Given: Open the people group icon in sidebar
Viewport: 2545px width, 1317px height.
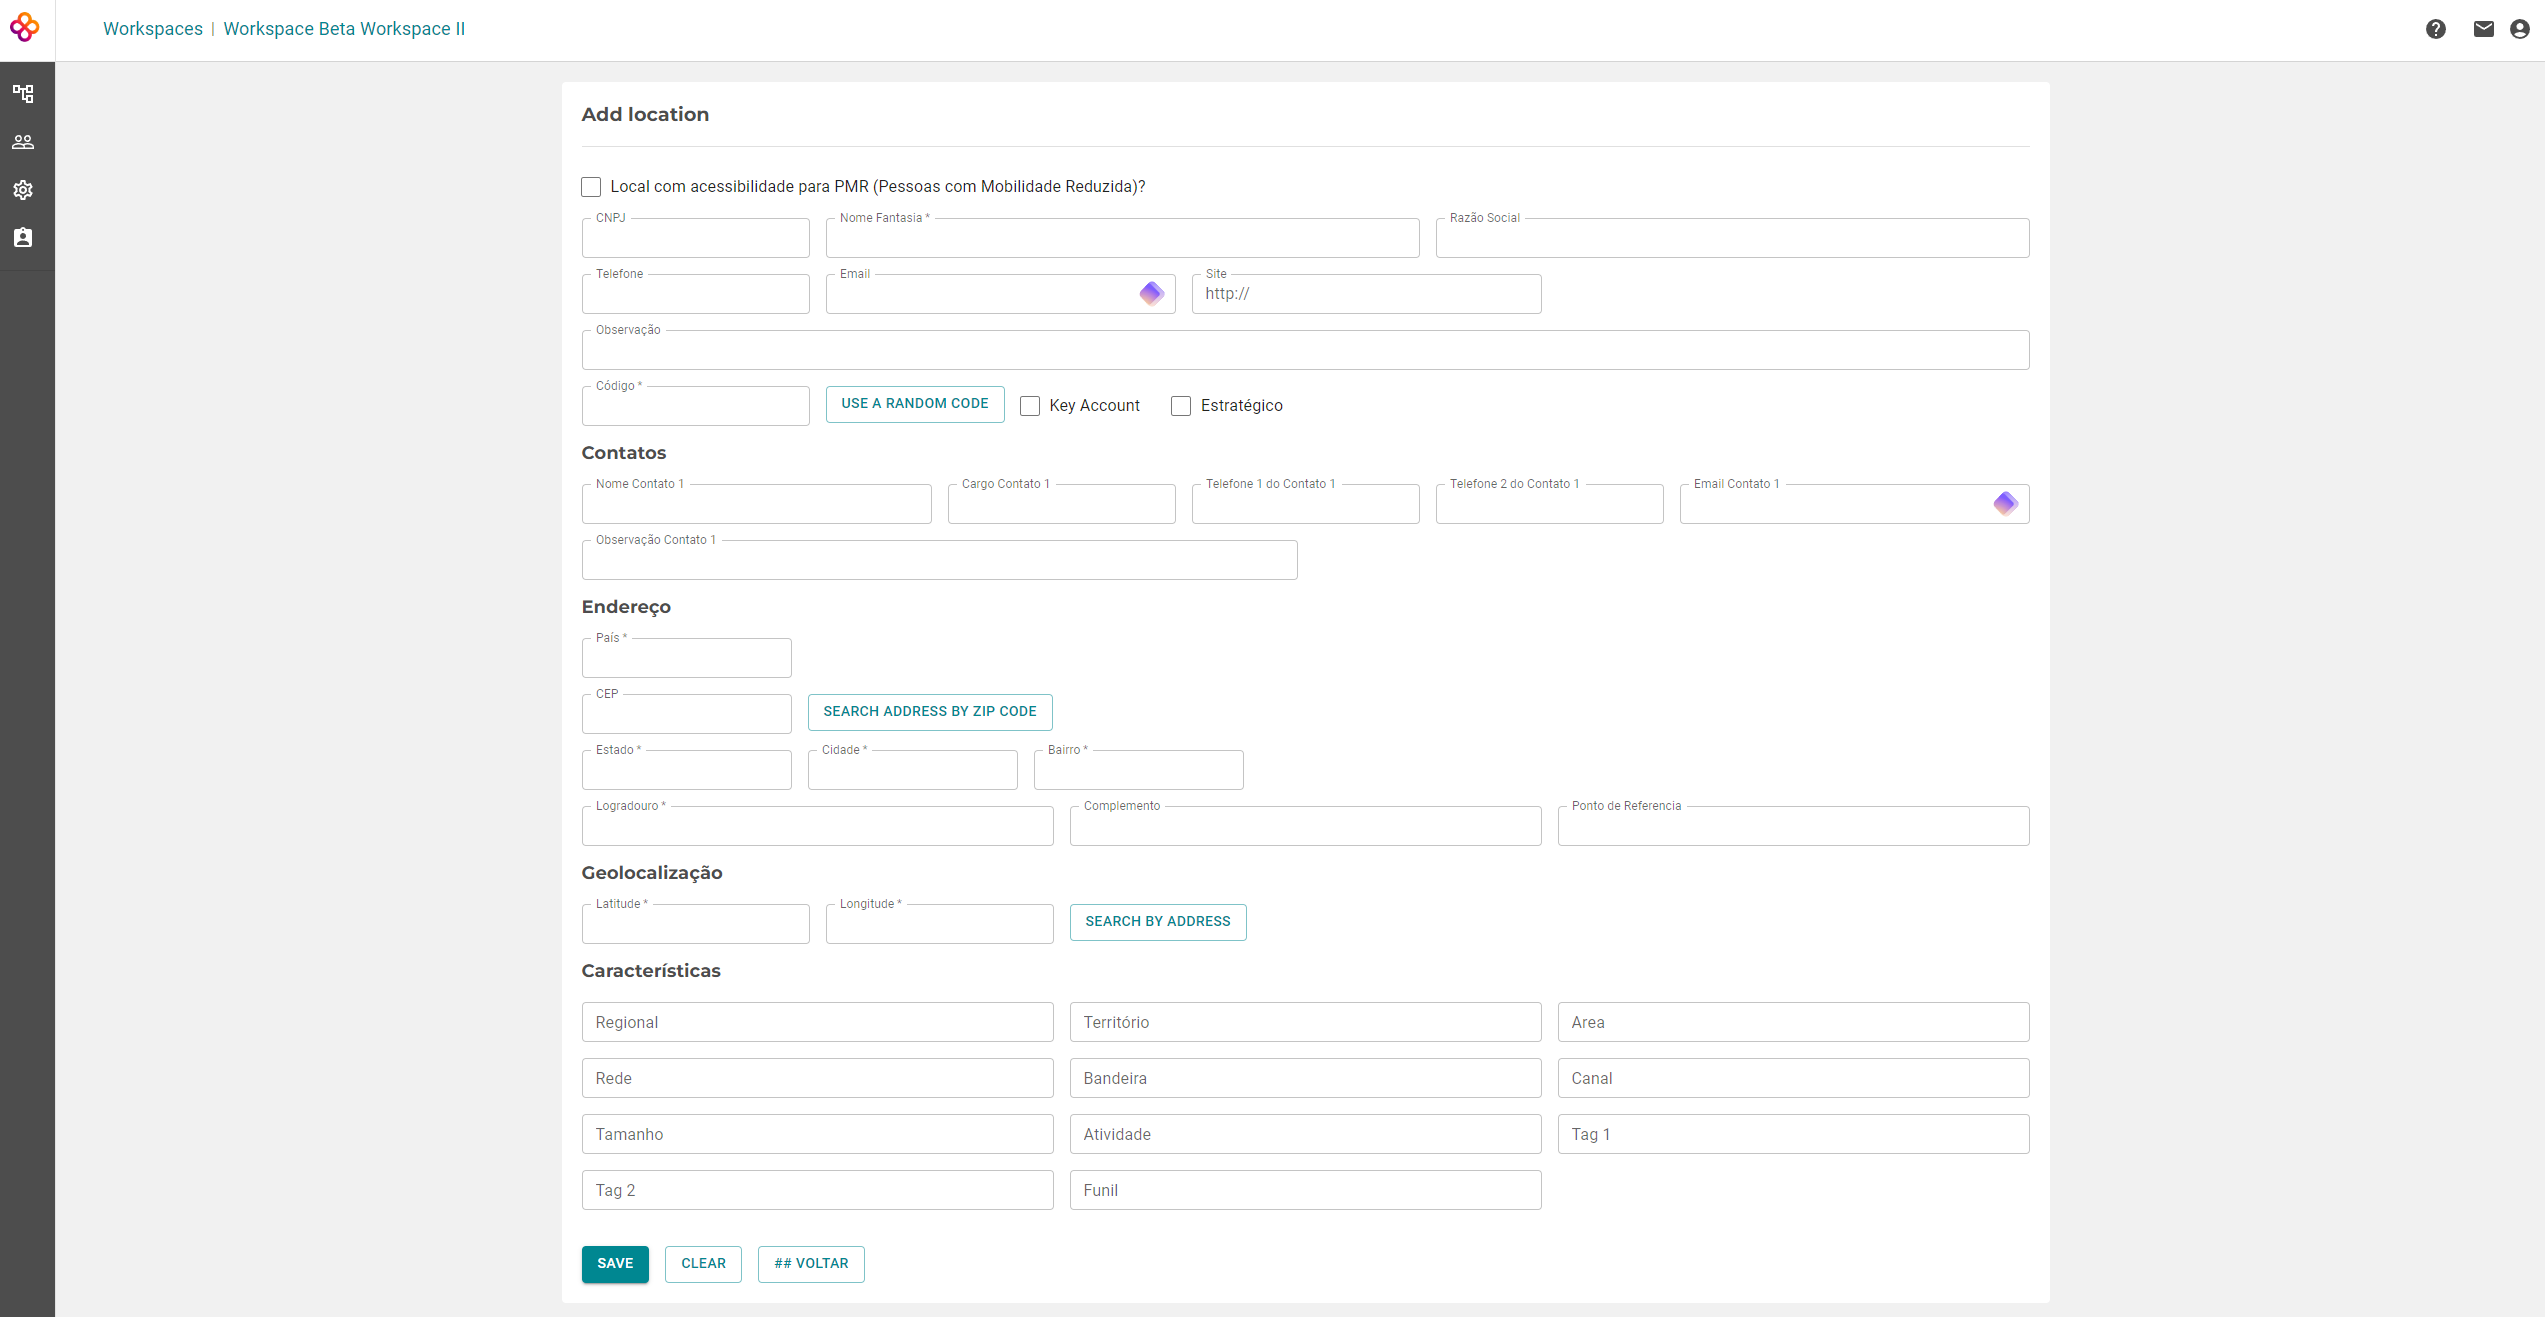Looking at the screenshot, I should click(x=23, y=142).
